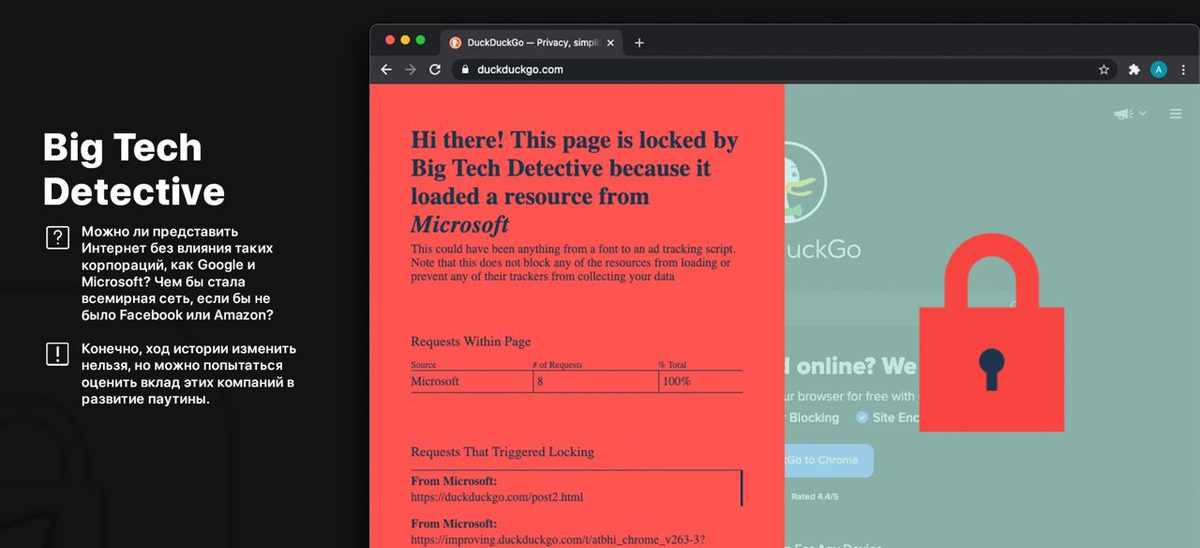Open the profile avatar labeled A
Image resolution: width=1200 pixels, height=548 pixels.
pyautogui.click(x=1159, y=70)
